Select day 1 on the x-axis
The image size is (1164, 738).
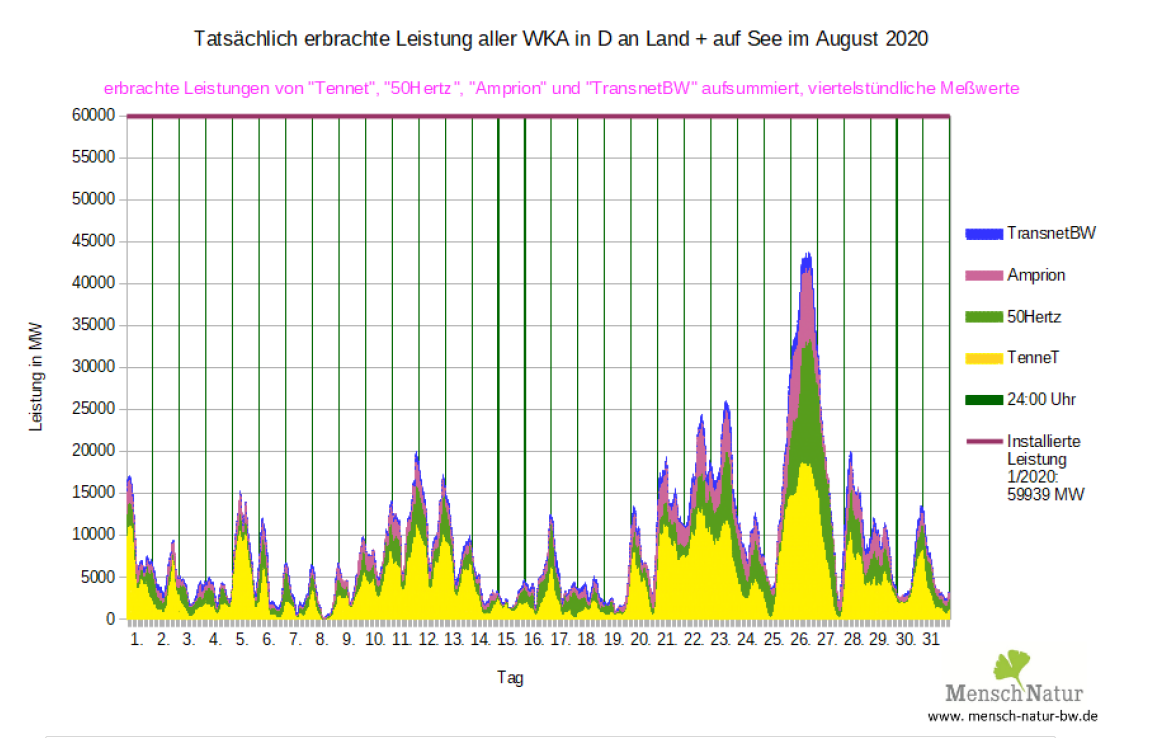pos(137,639)
